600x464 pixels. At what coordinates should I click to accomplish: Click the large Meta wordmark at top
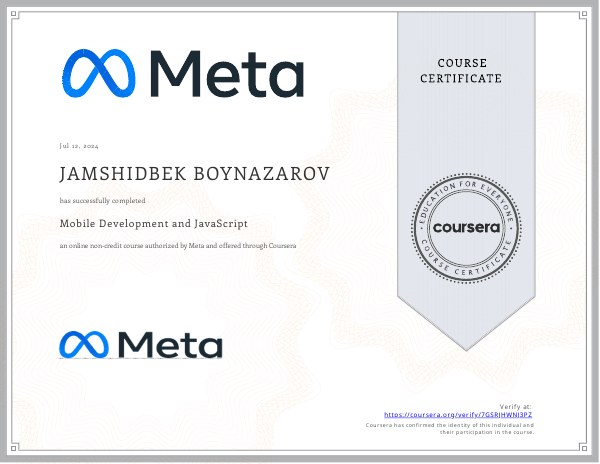227,74
